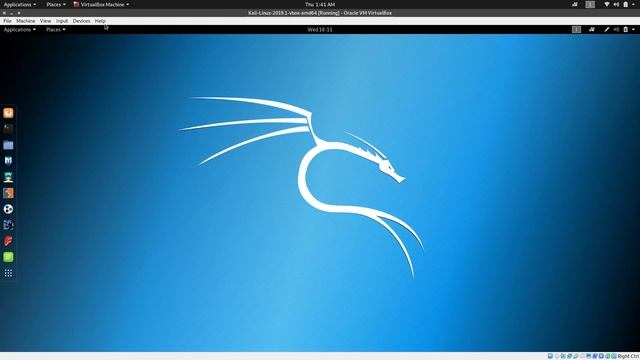Click the optical drive icon in VirtualBox status bar
This screenshot has height=360, width=640.
point(557,356)
